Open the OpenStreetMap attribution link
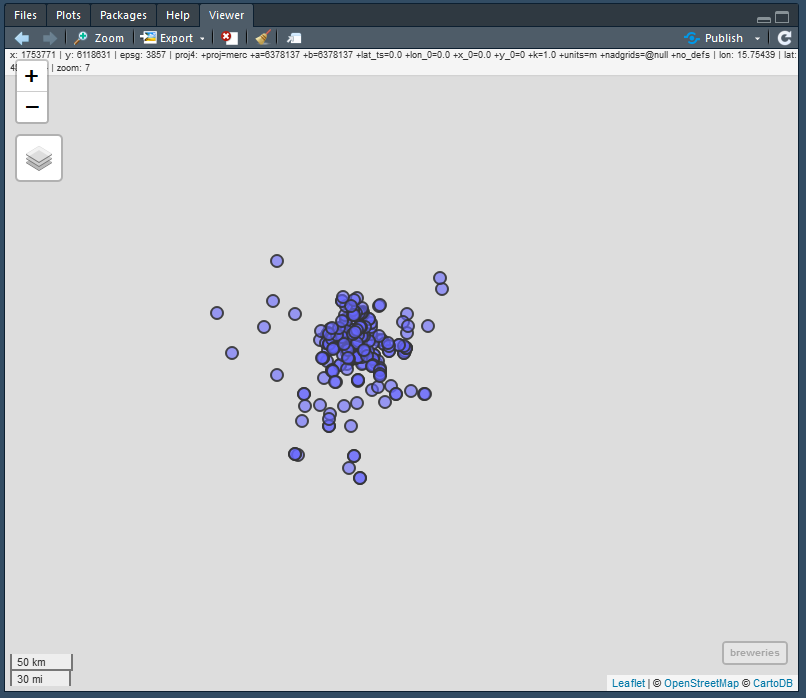Image resolution: width=806 pixels, height=698 pixels. click(701, 683)
